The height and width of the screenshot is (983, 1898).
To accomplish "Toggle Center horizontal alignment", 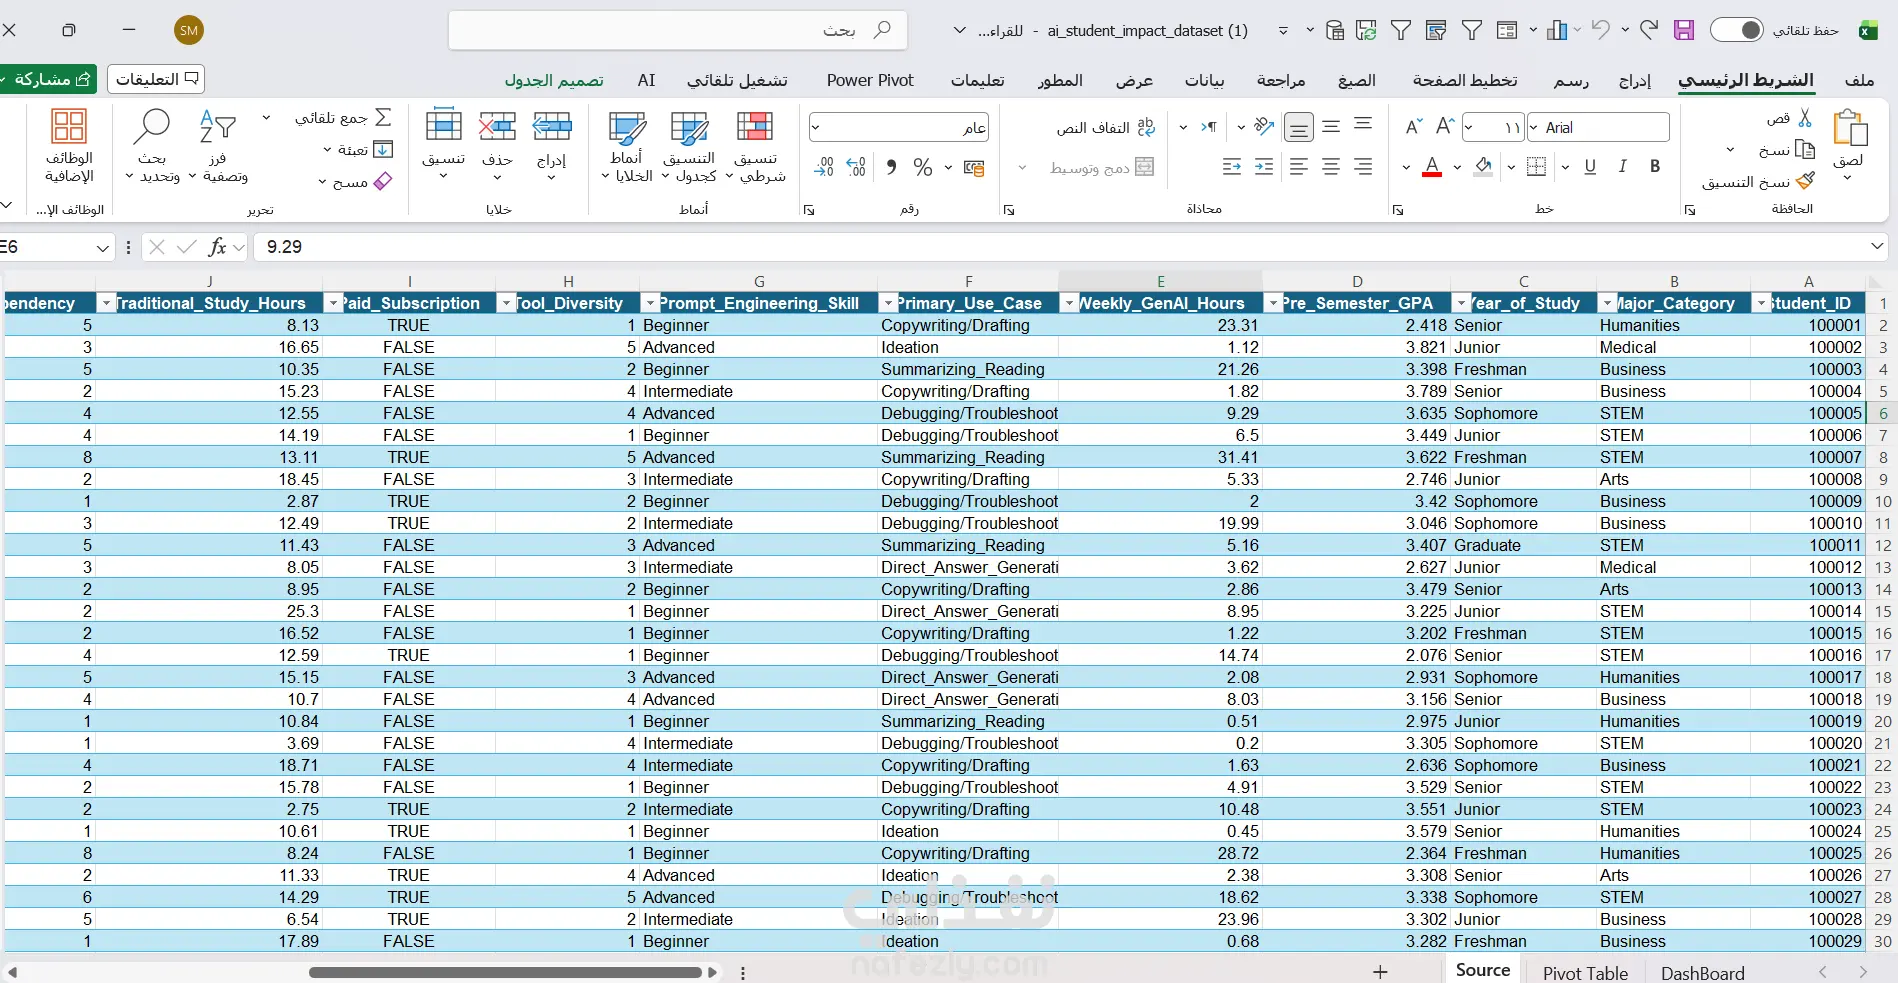I will coord(1331,167).
